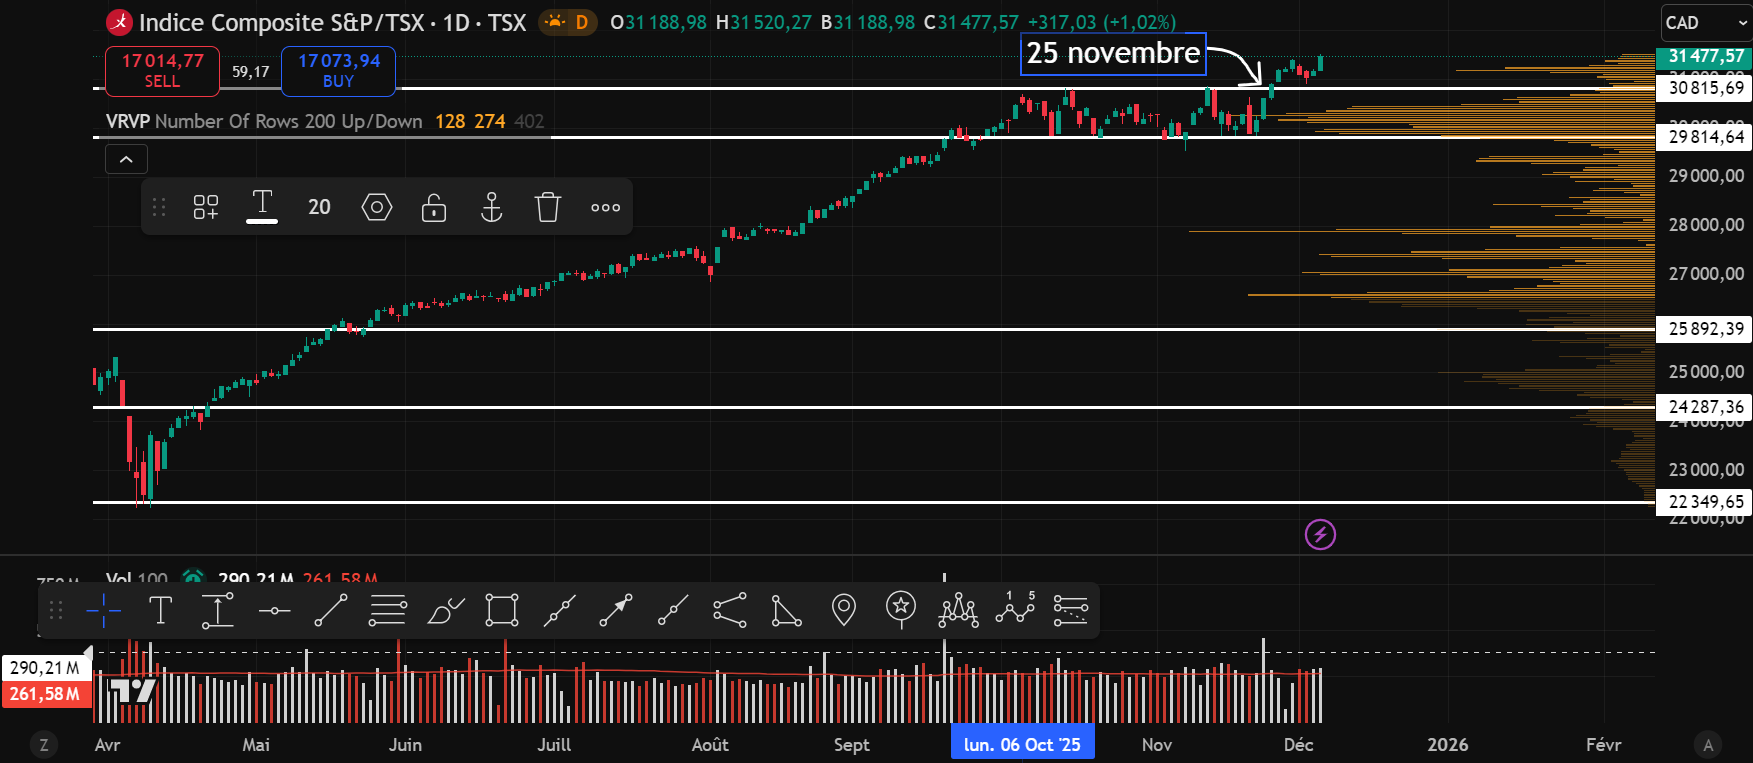
Task: Click the spread value 59,17
Action: point(250,72)
